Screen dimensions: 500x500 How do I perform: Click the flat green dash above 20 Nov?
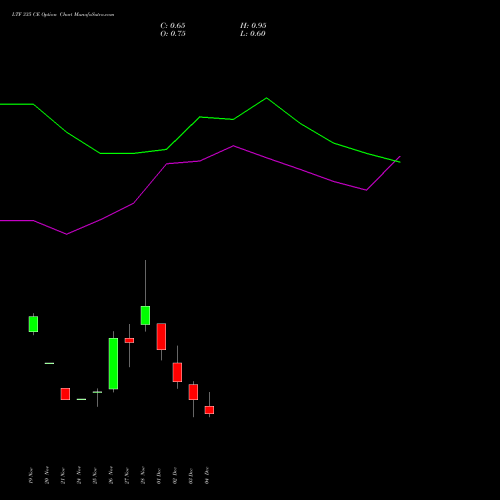(x=49, y=363)
